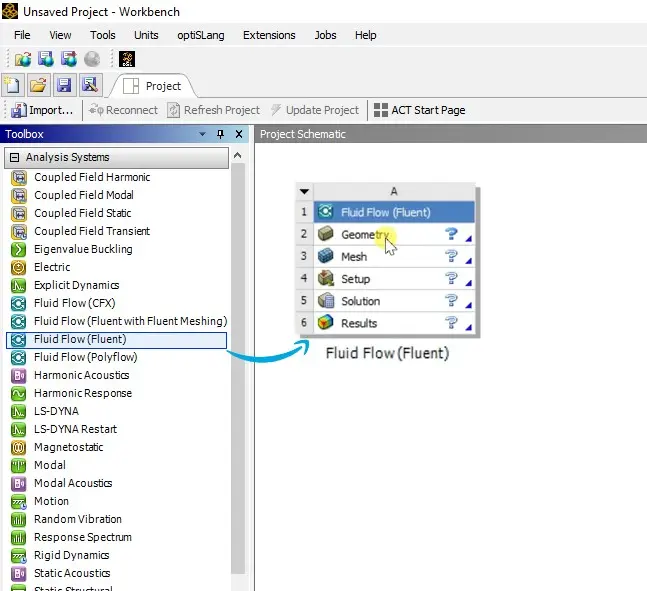Click the Setup cell icon
This screenshot has width=647, height=591.
[326, 279]
